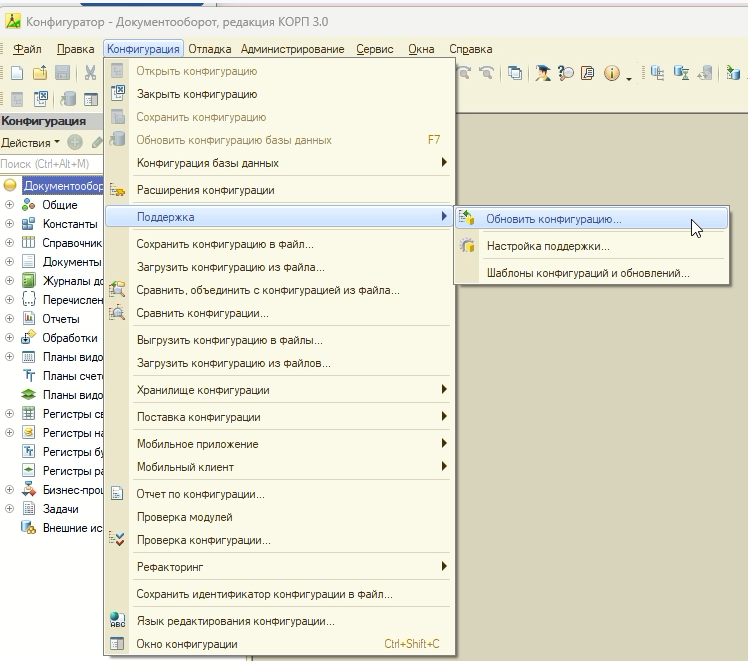Click the Support settings gear icon

point(467,246)
